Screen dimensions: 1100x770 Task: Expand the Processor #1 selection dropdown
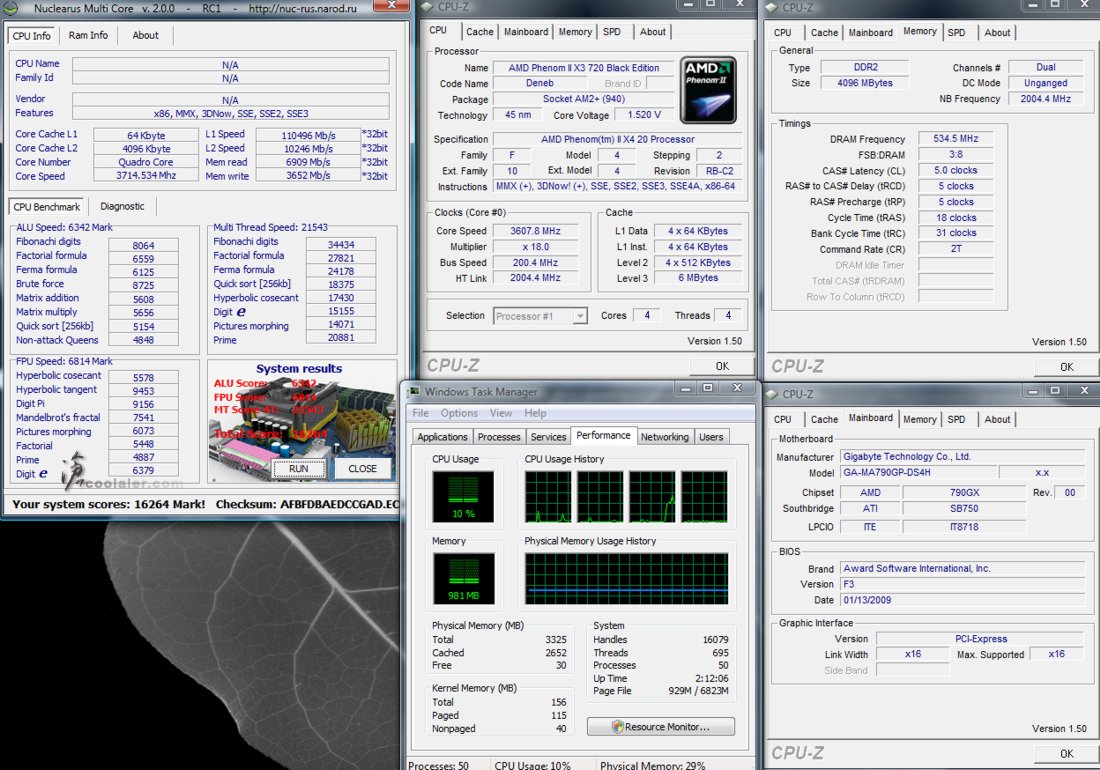tap(580, 316)
